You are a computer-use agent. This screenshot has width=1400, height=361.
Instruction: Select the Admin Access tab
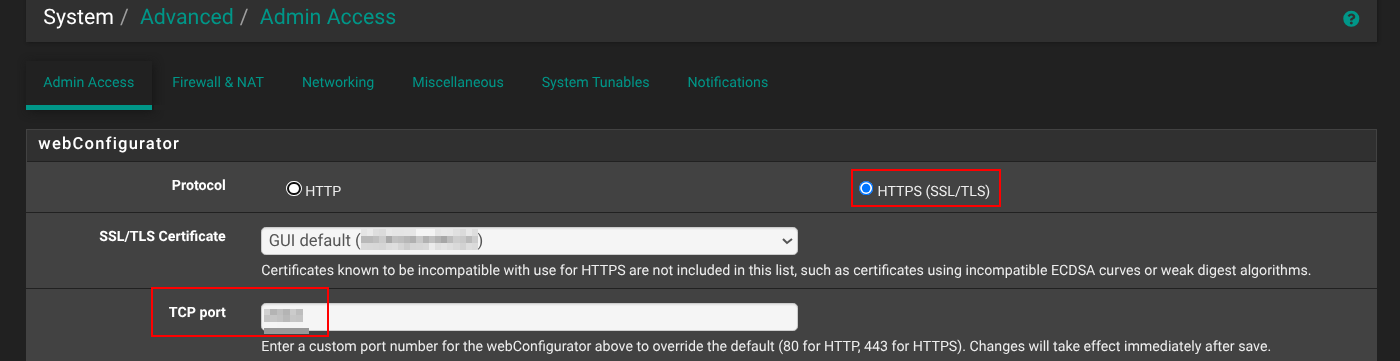pos(89,82)
